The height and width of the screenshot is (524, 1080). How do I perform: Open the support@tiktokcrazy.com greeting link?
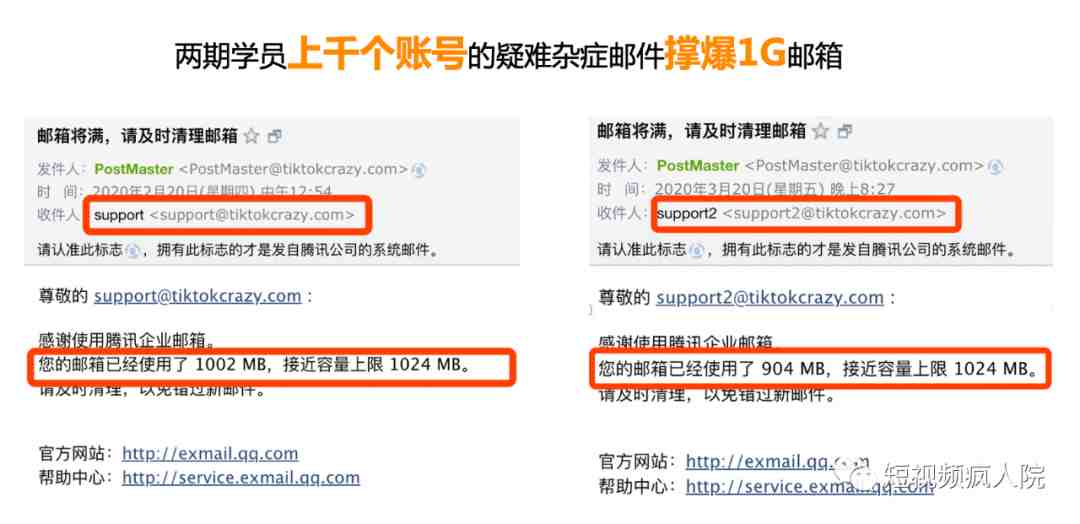[198, 296]
